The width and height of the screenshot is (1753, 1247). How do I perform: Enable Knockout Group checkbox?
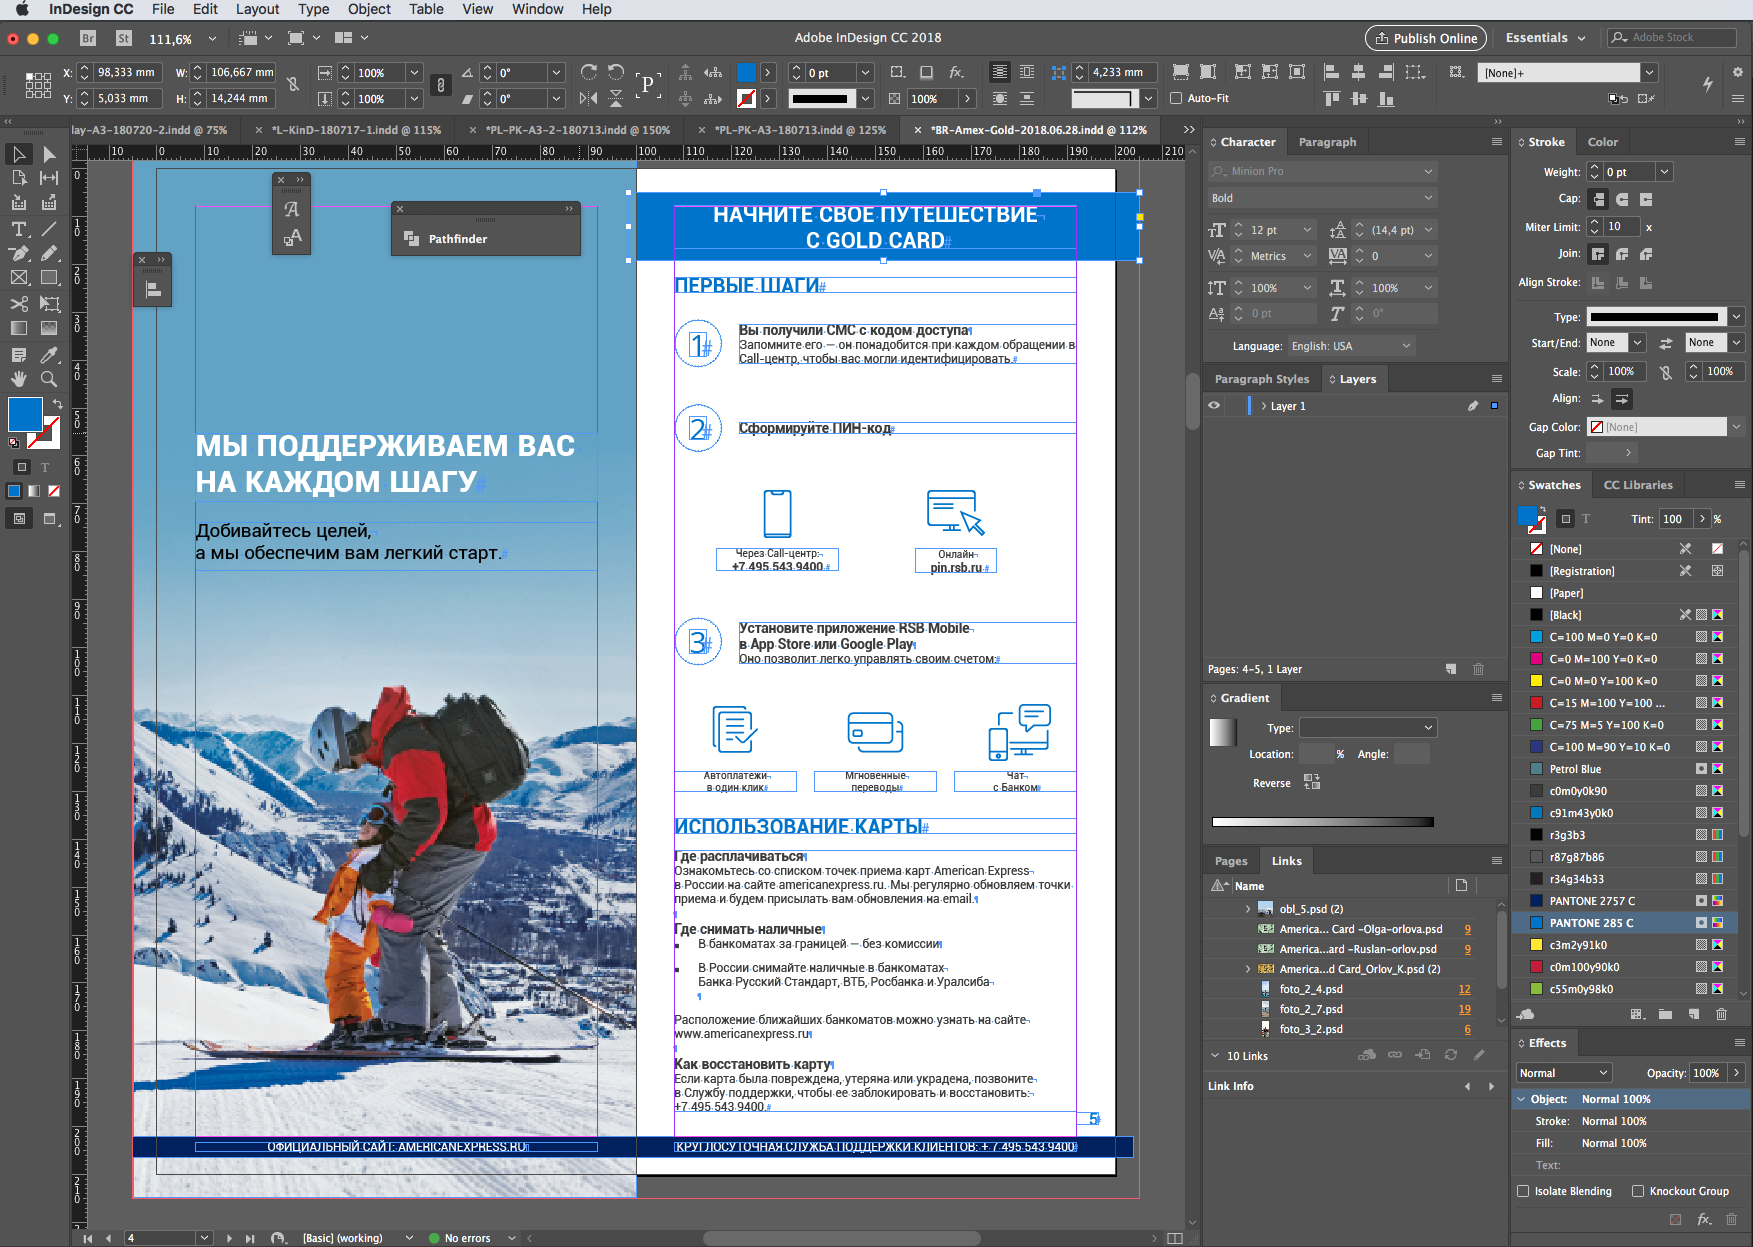(x=1638, y=1191)
